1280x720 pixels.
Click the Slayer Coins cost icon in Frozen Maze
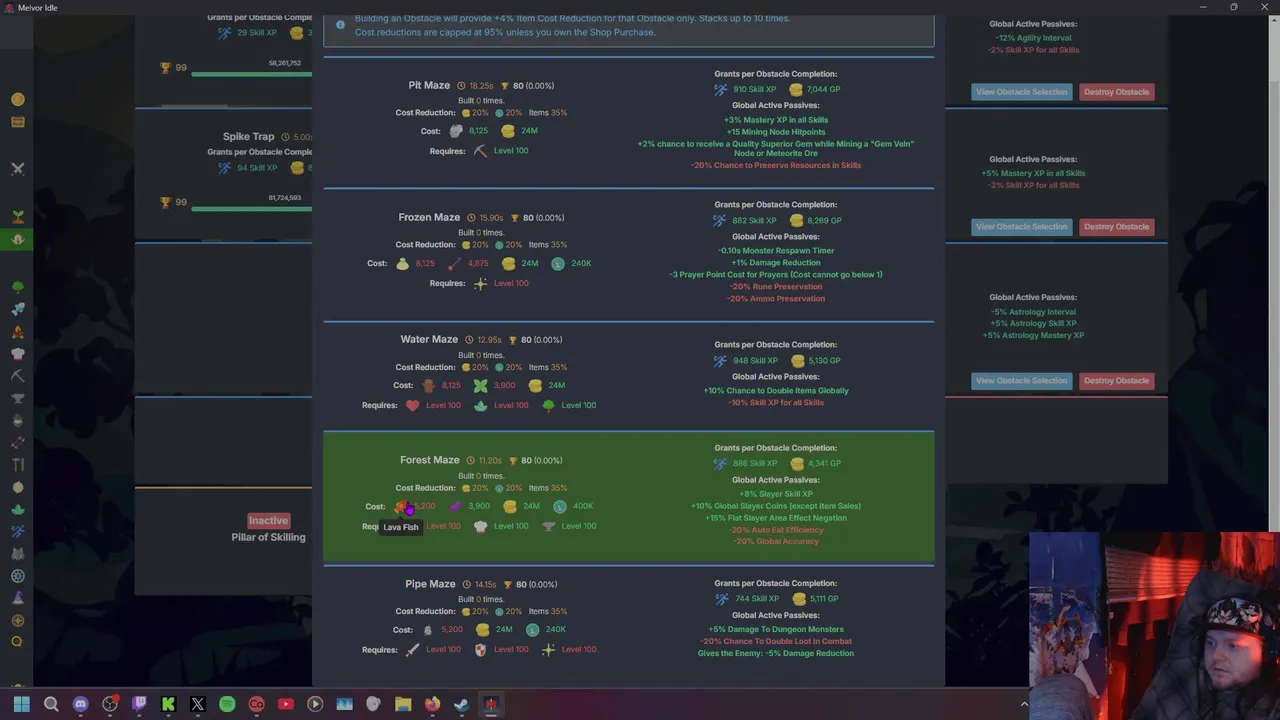coord(557,264)
